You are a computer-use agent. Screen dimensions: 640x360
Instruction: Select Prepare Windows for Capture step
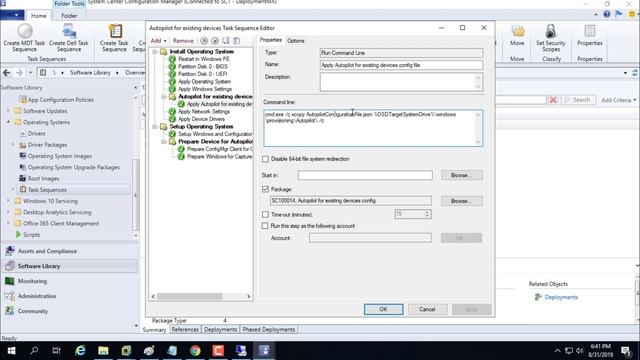220,157
